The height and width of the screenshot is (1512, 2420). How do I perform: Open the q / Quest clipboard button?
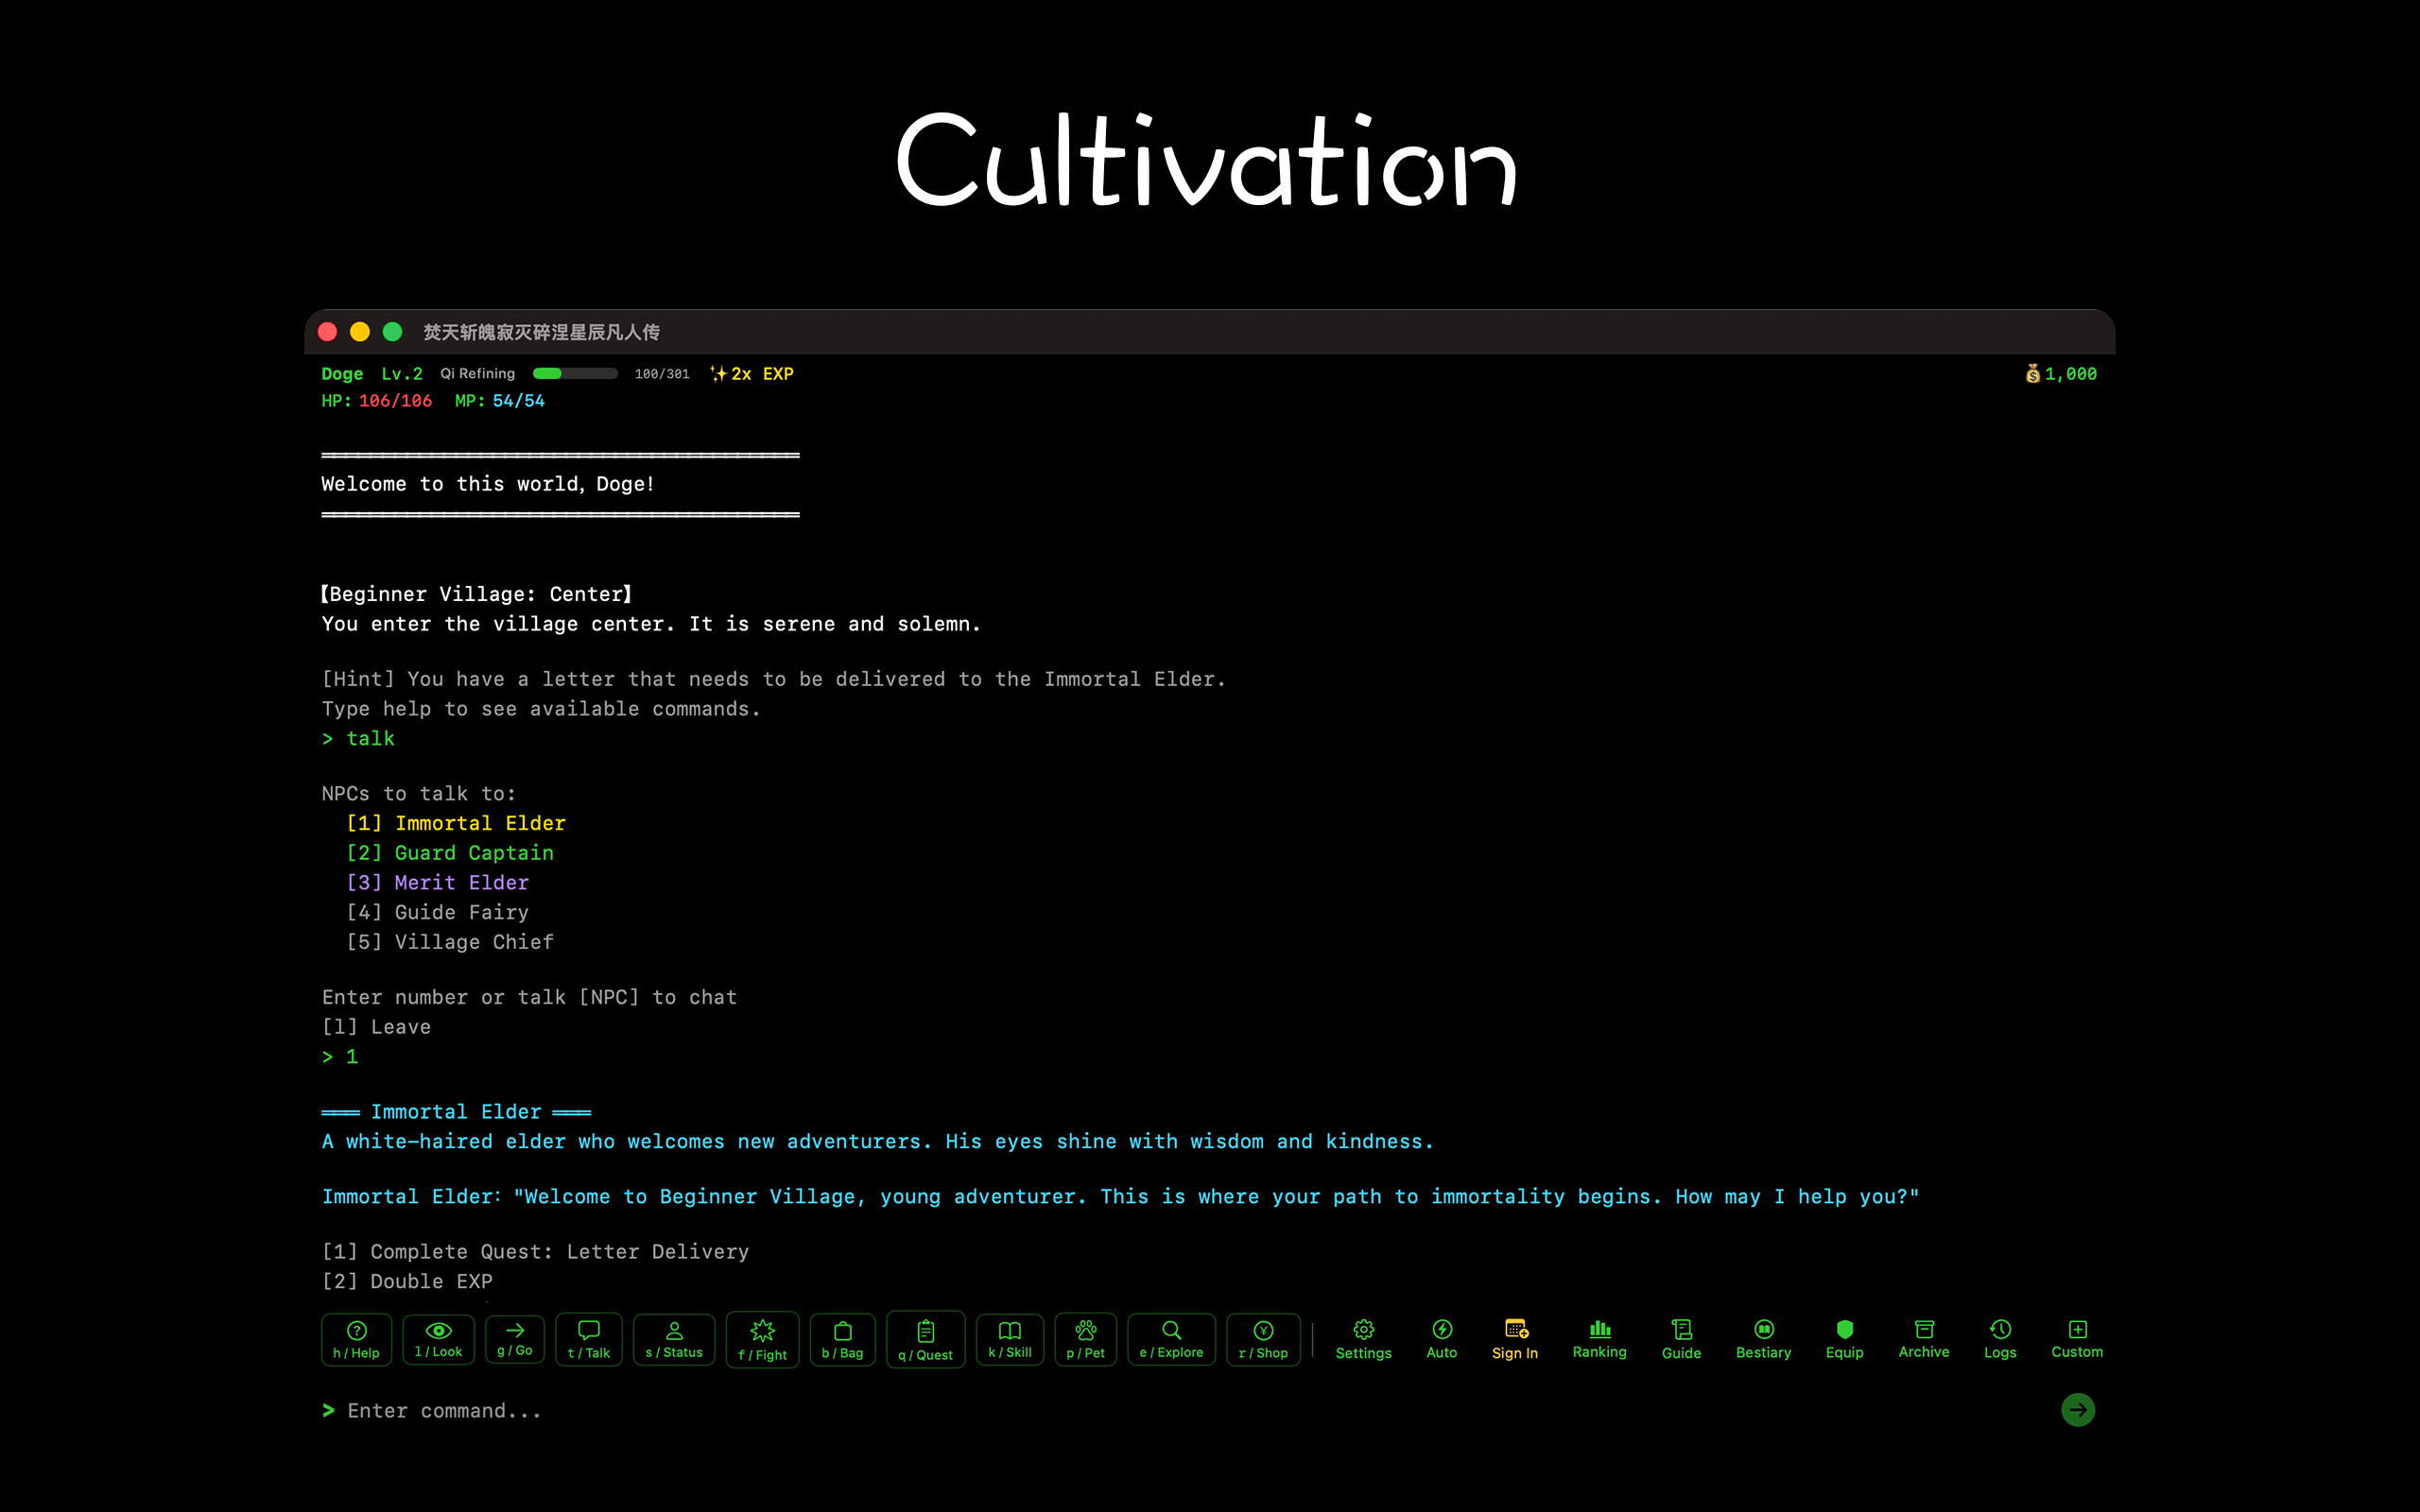pos(925,1340)
